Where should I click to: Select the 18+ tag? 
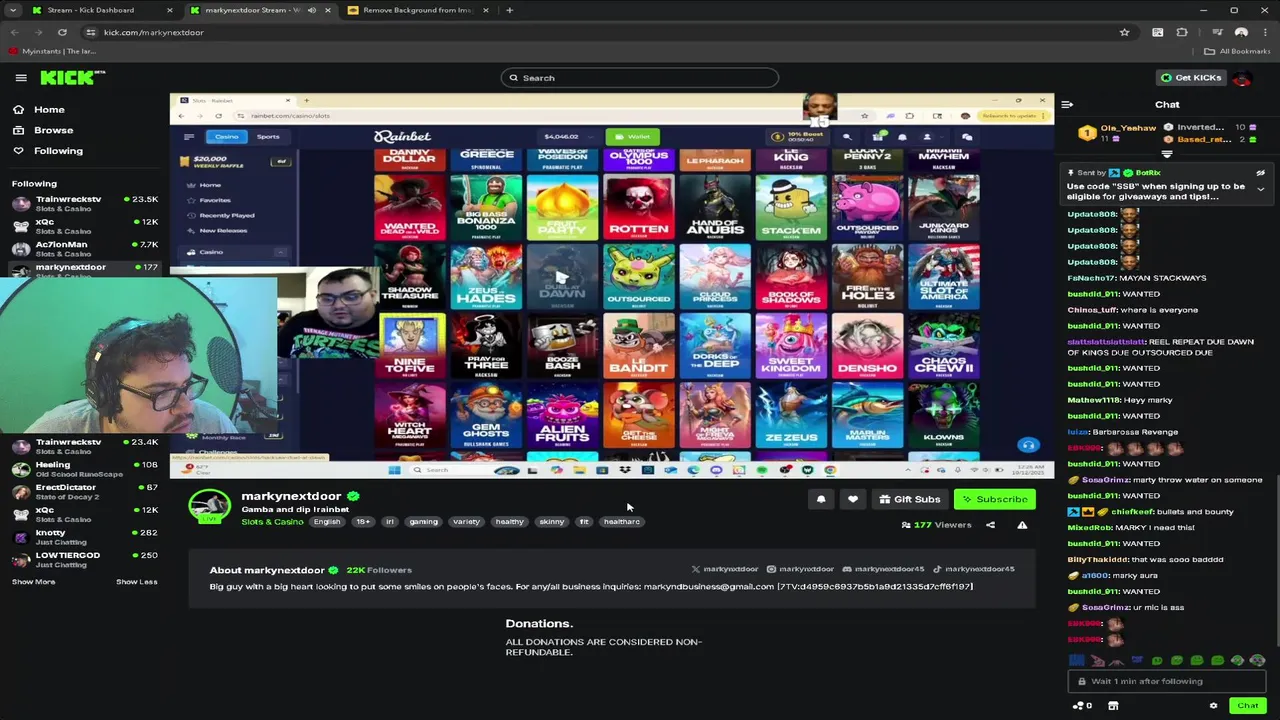(x=363, y=522)
